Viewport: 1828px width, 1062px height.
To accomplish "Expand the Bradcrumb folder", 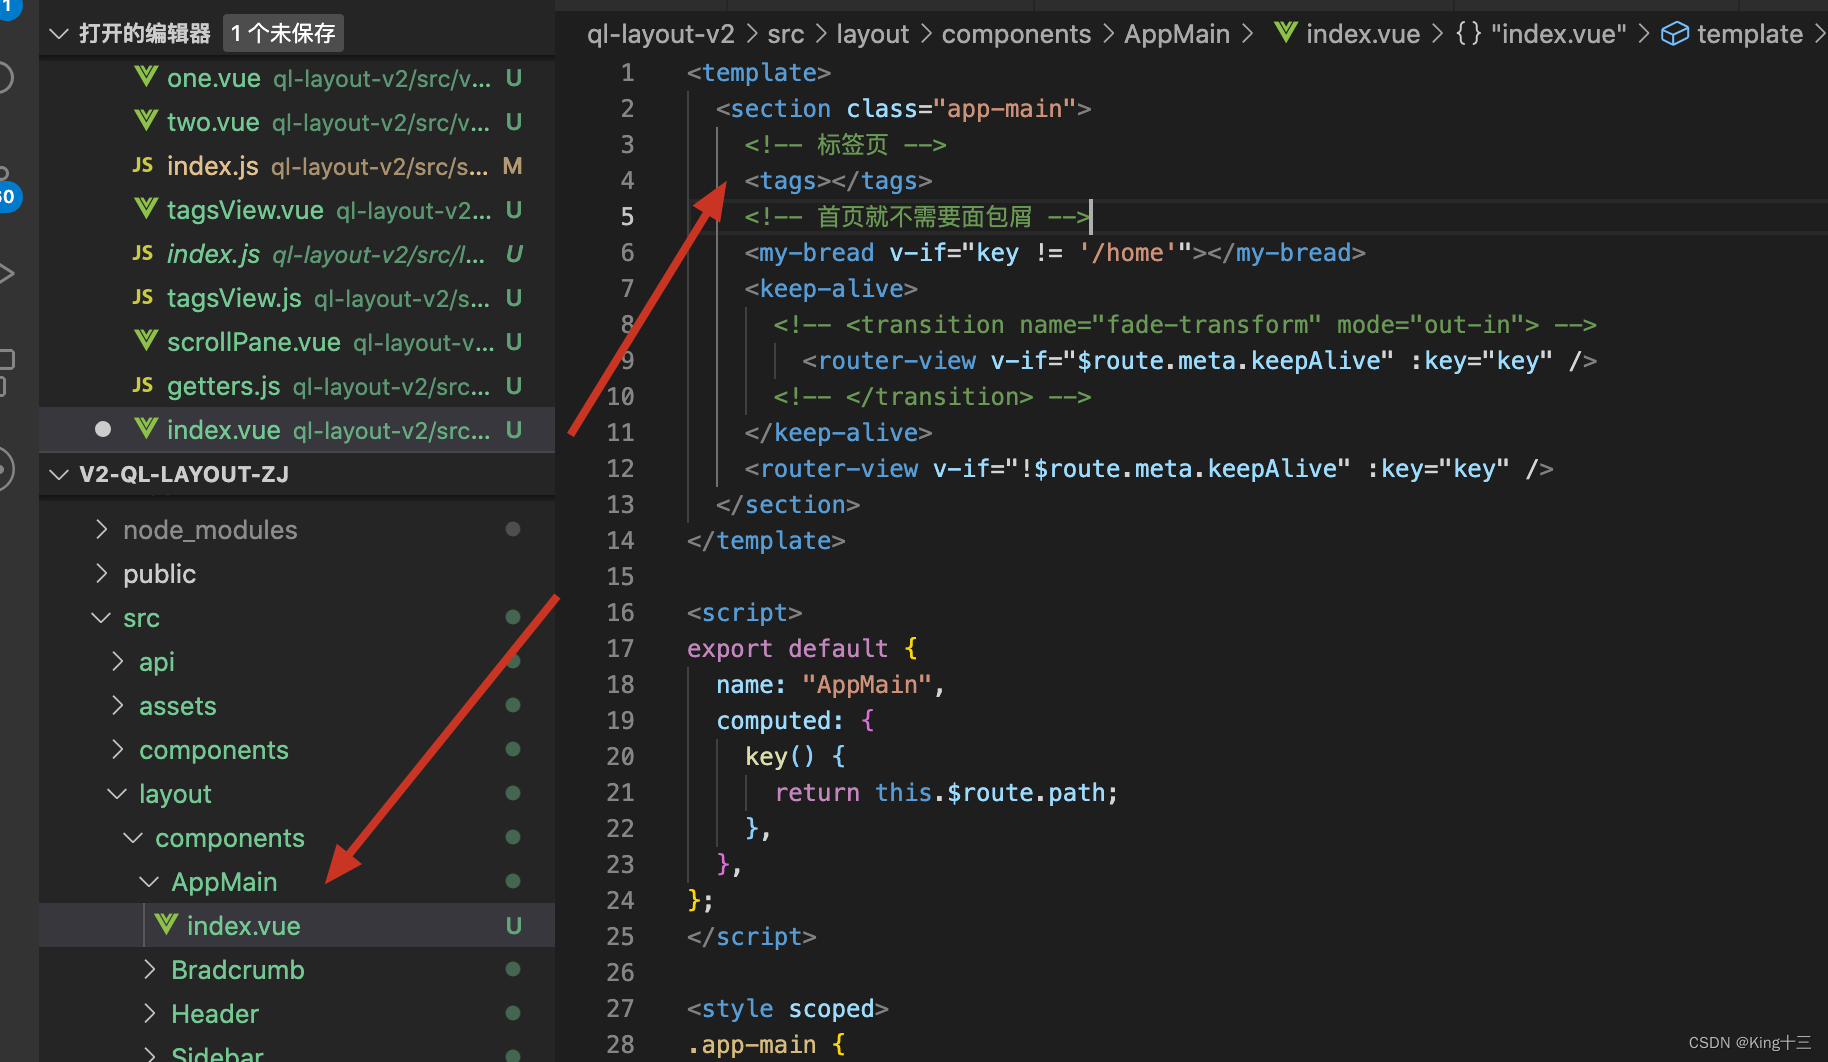I will coord(149,969).
